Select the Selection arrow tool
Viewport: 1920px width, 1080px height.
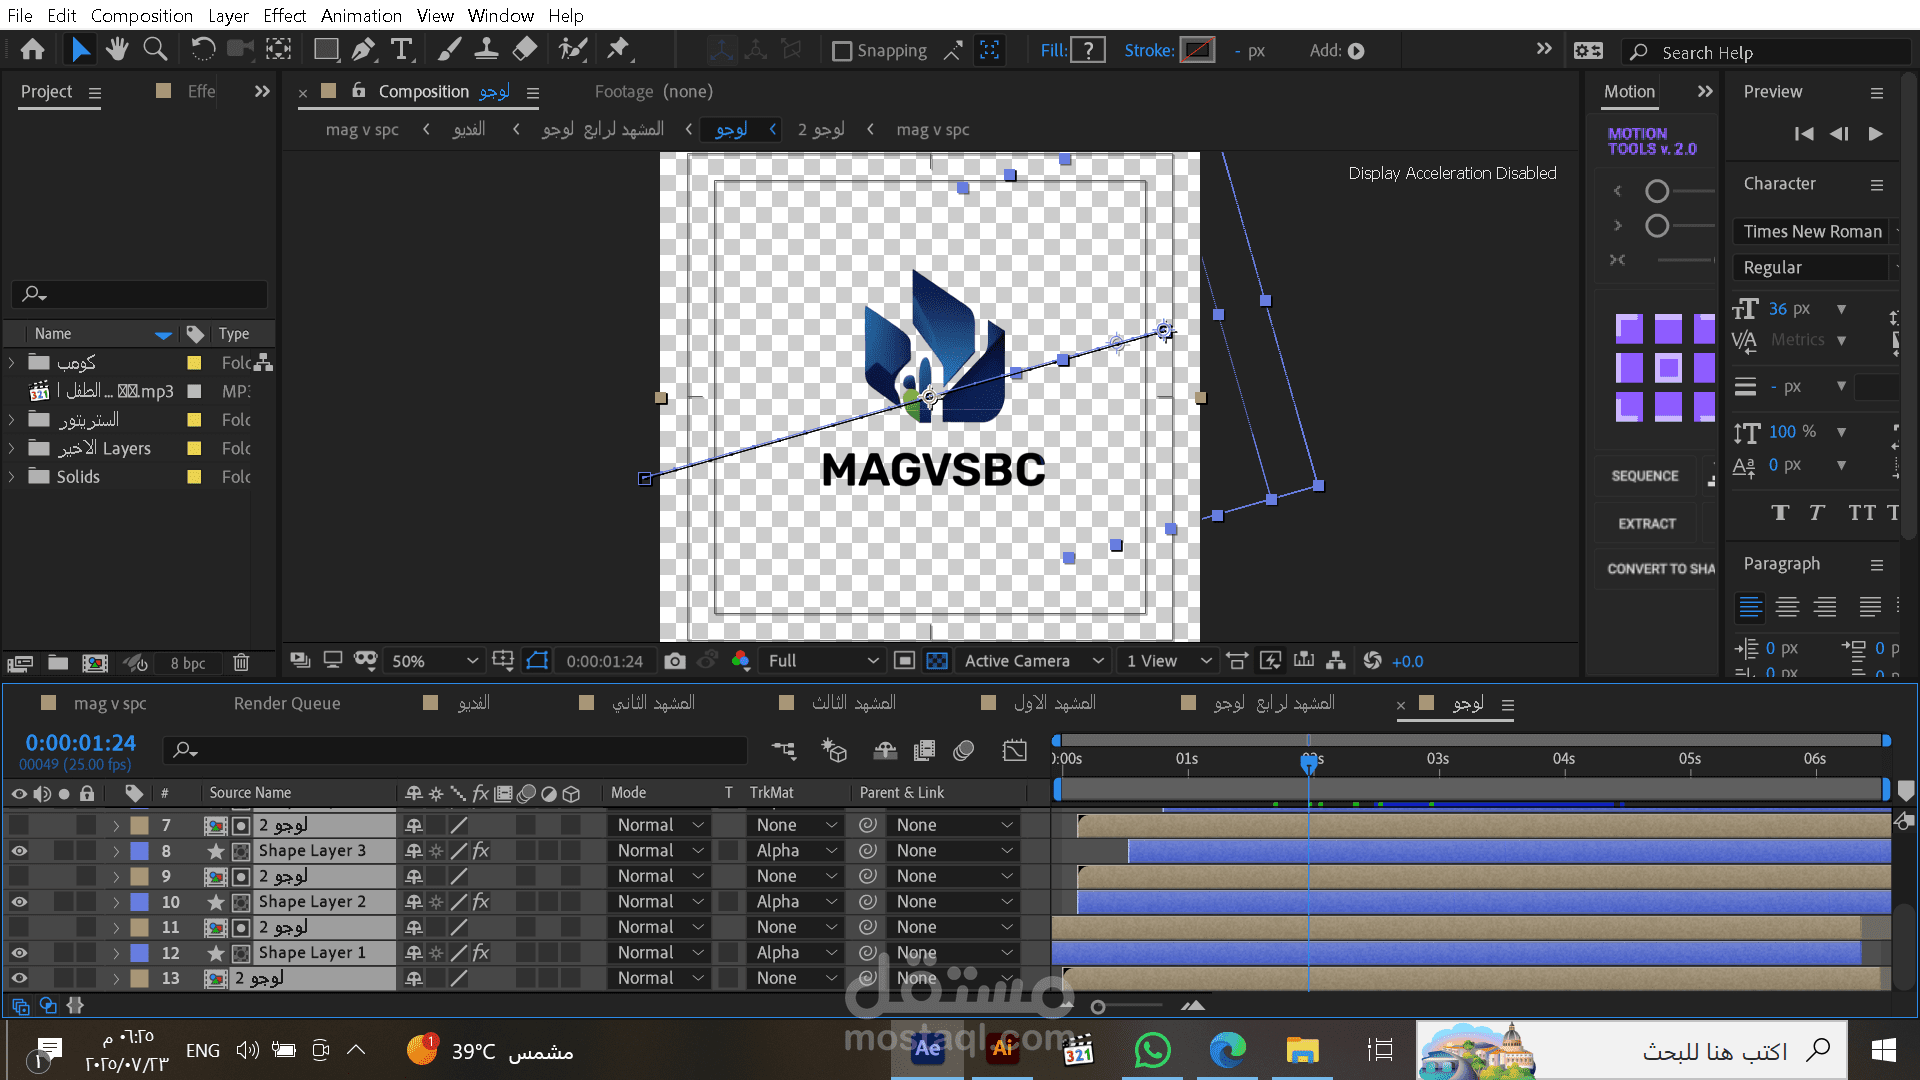(x=80, y=49)
